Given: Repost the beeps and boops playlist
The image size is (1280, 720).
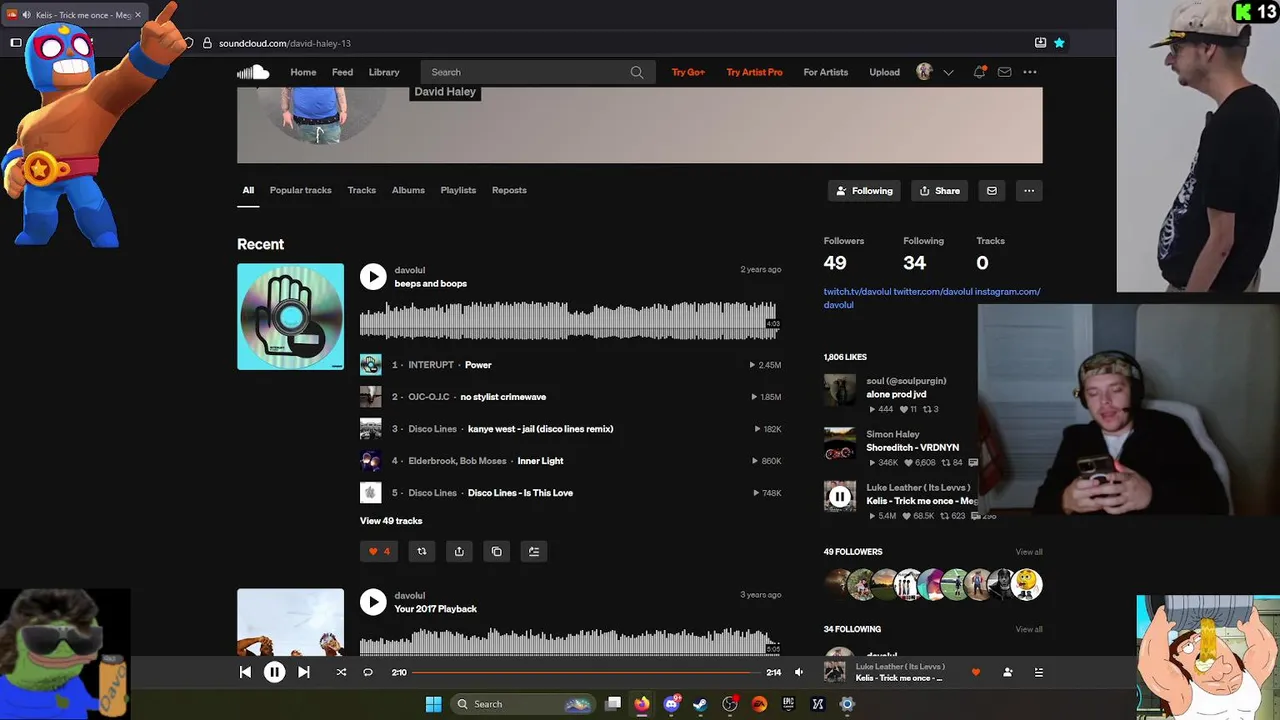Looking at the screenshot, I should tap(422, 551).
